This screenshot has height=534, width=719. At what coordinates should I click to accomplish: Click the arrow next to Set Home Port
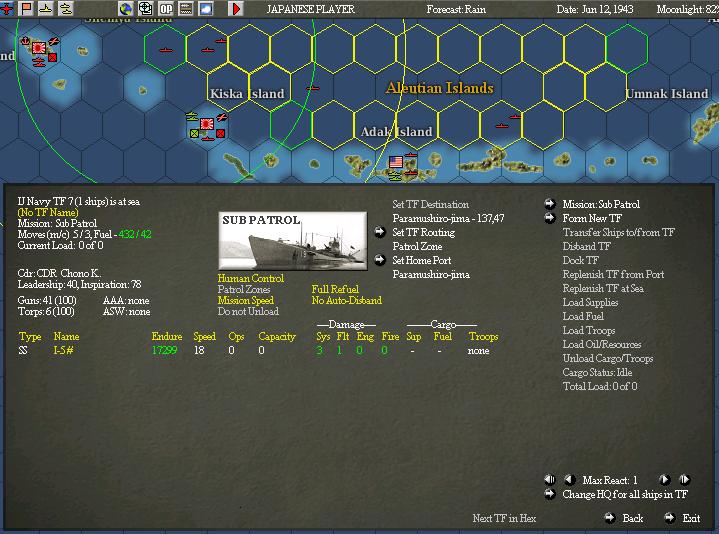click(x=380, y=260)
